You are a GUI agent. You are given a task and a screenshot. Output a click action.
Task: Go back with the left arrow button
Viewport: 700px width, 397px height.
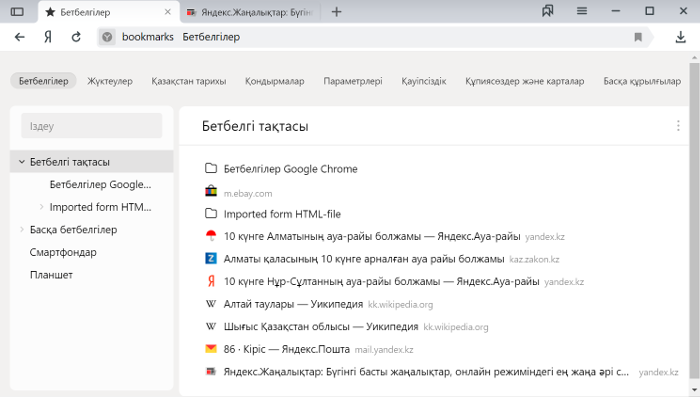click(19, 37)
